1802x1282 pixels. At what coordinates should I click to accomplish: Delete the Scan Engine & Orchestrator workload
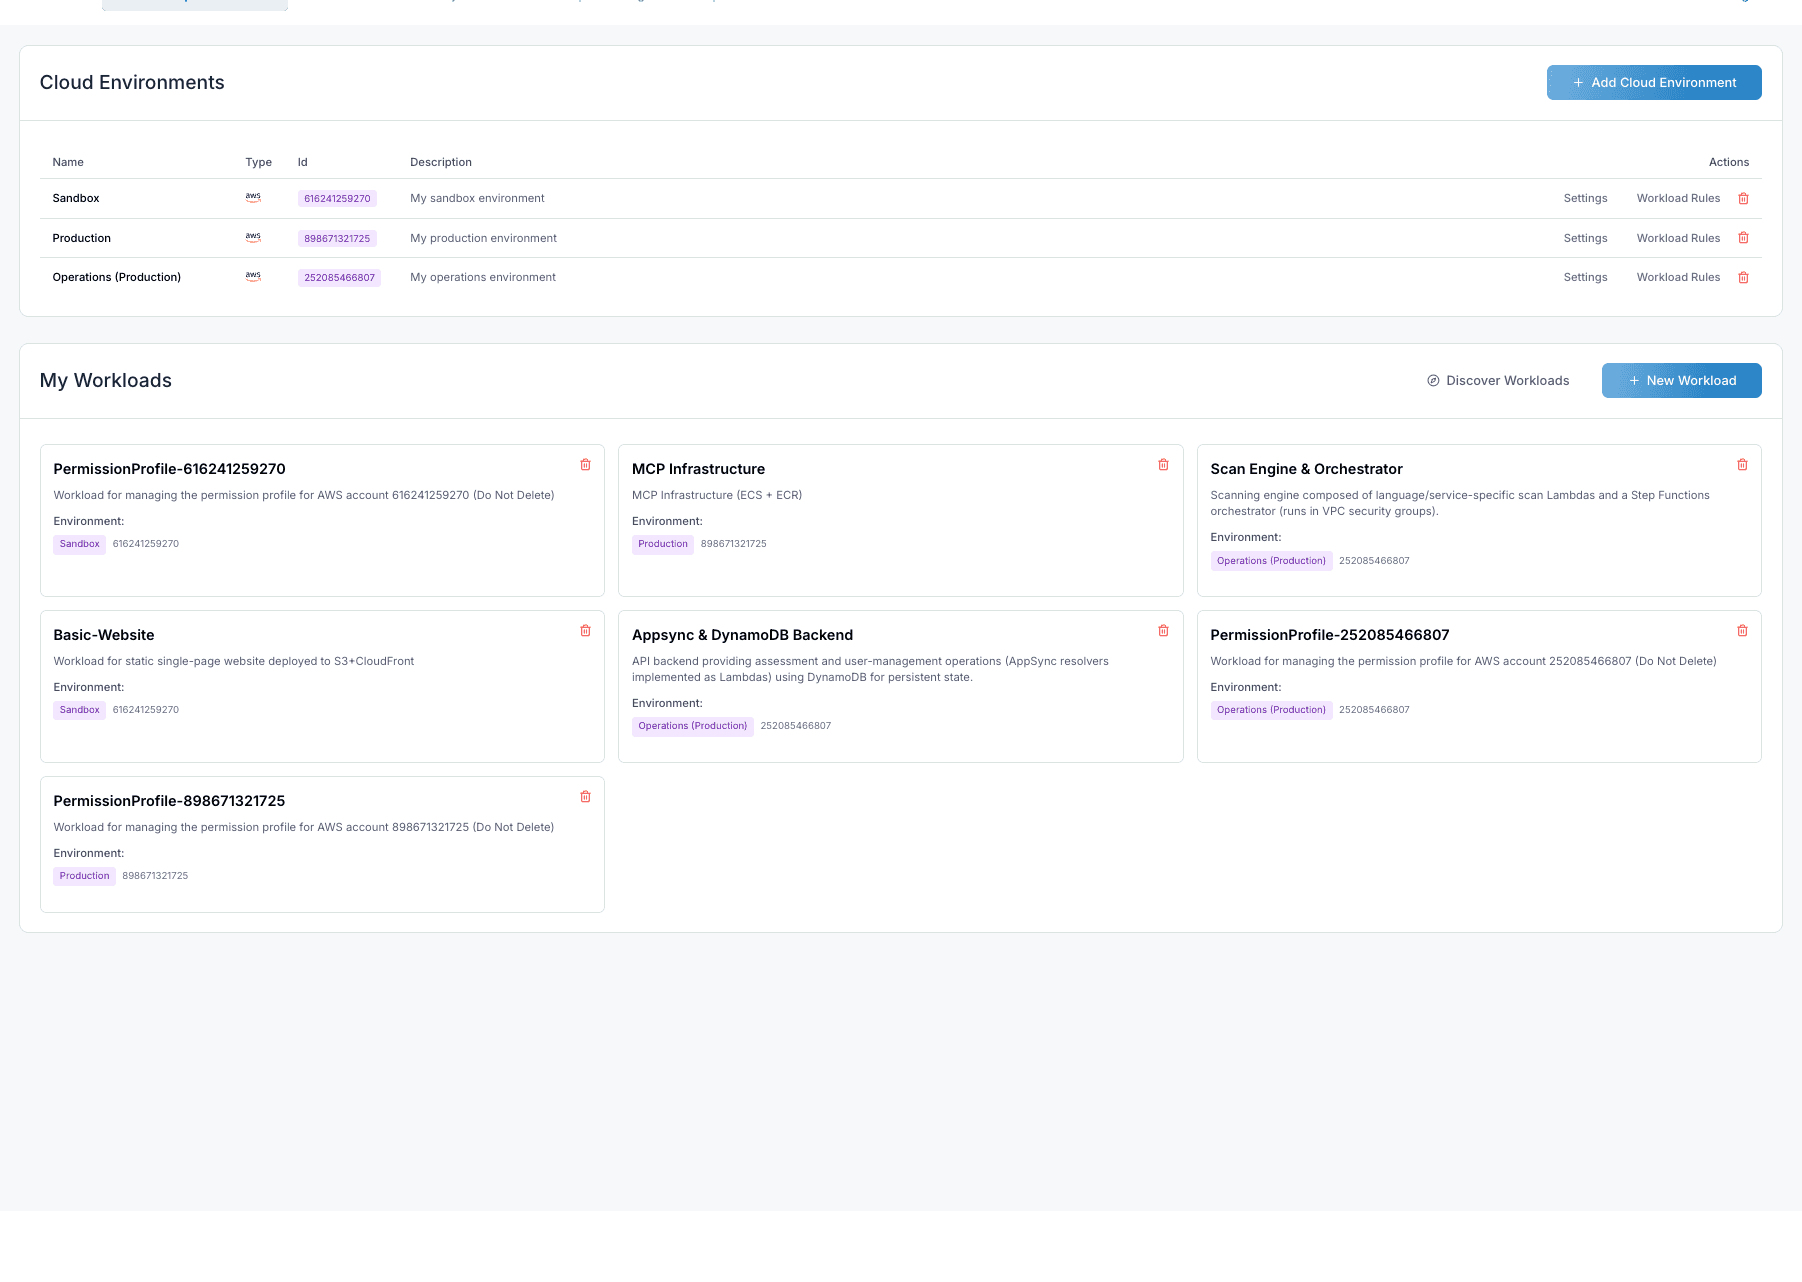pos(1742,464)
